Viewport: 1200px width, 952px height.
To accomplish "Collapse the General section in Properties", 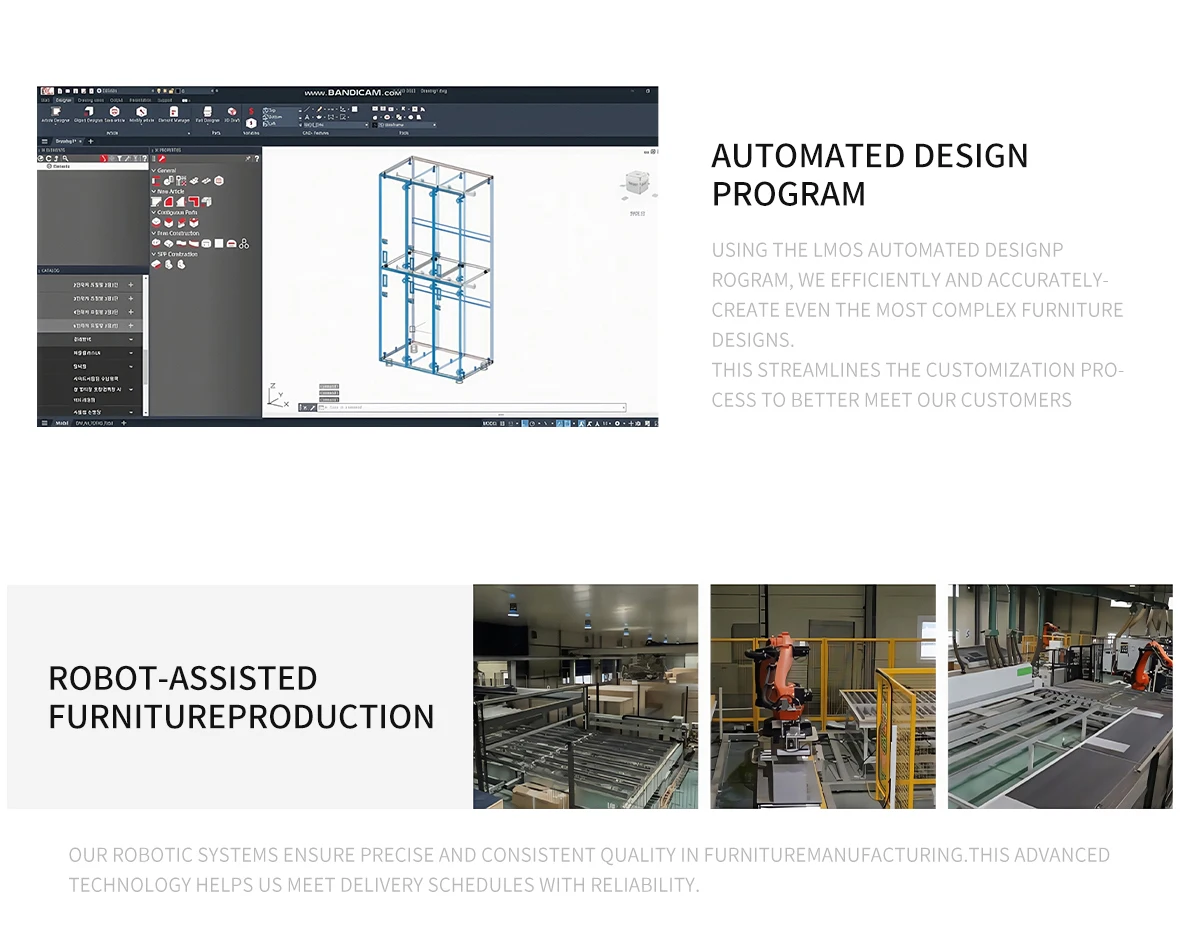I will 155,170.
